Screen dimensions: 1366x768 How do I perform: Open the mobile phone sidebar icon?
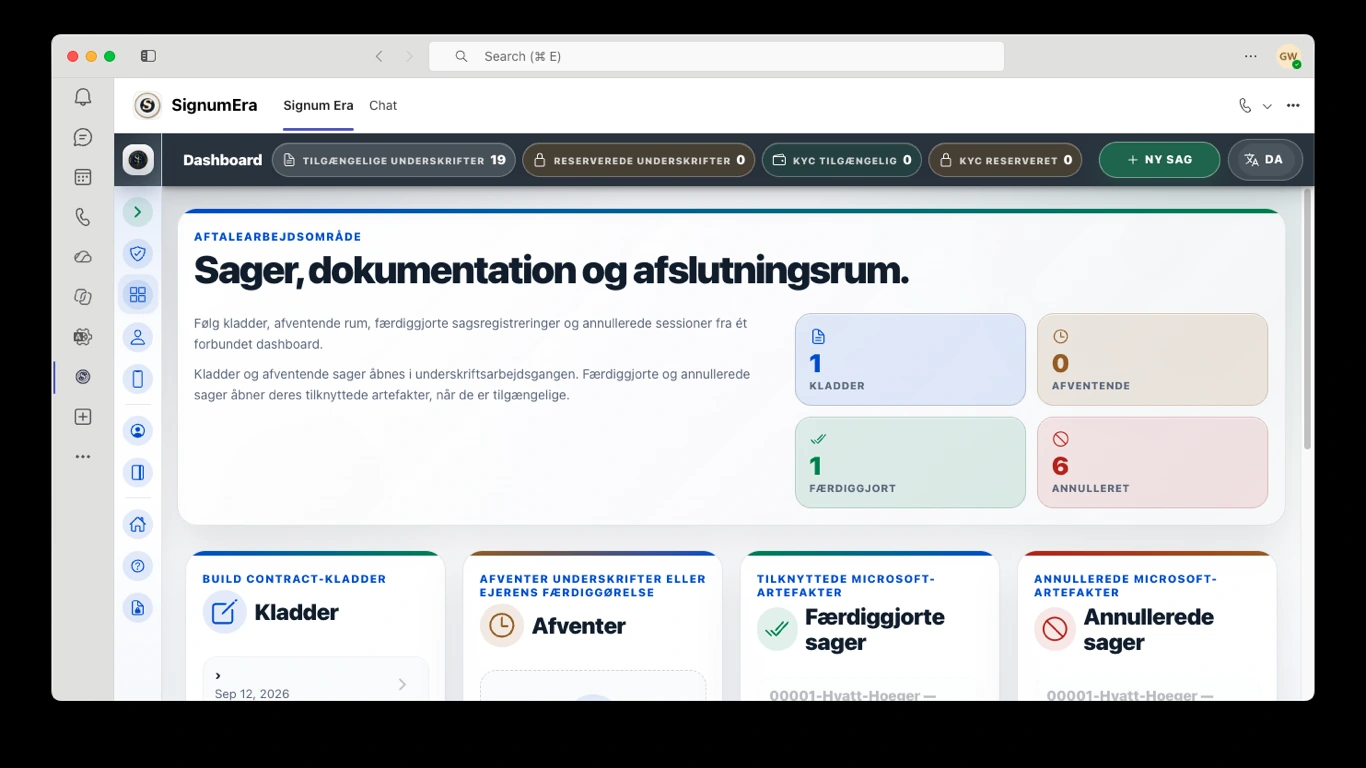[138, 379]
